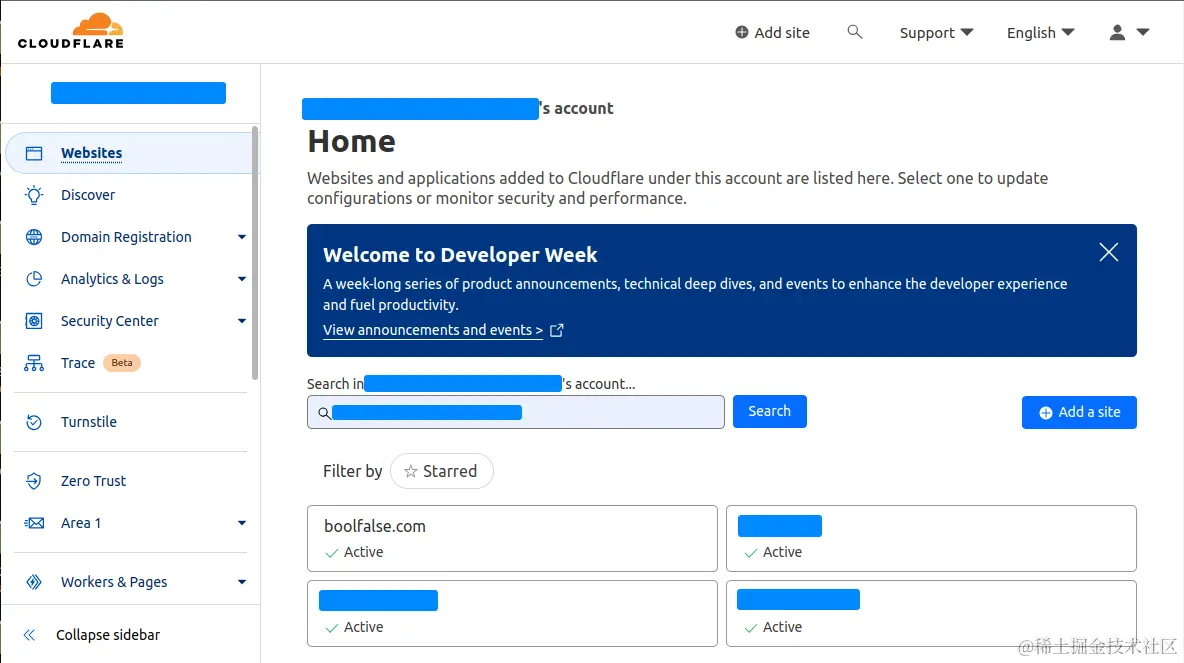1184x663 pixels.
Task: Click the Zero Trust icon
Action: pos(34,481)
